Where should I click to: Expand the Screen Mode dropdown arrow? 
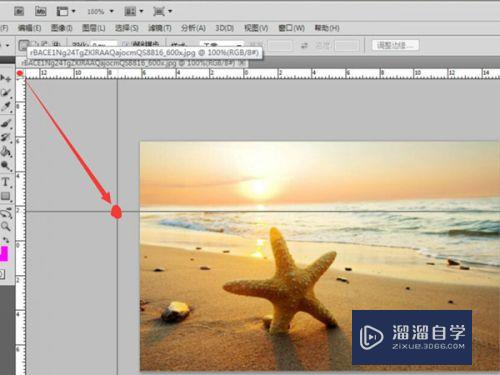point(170,11)
